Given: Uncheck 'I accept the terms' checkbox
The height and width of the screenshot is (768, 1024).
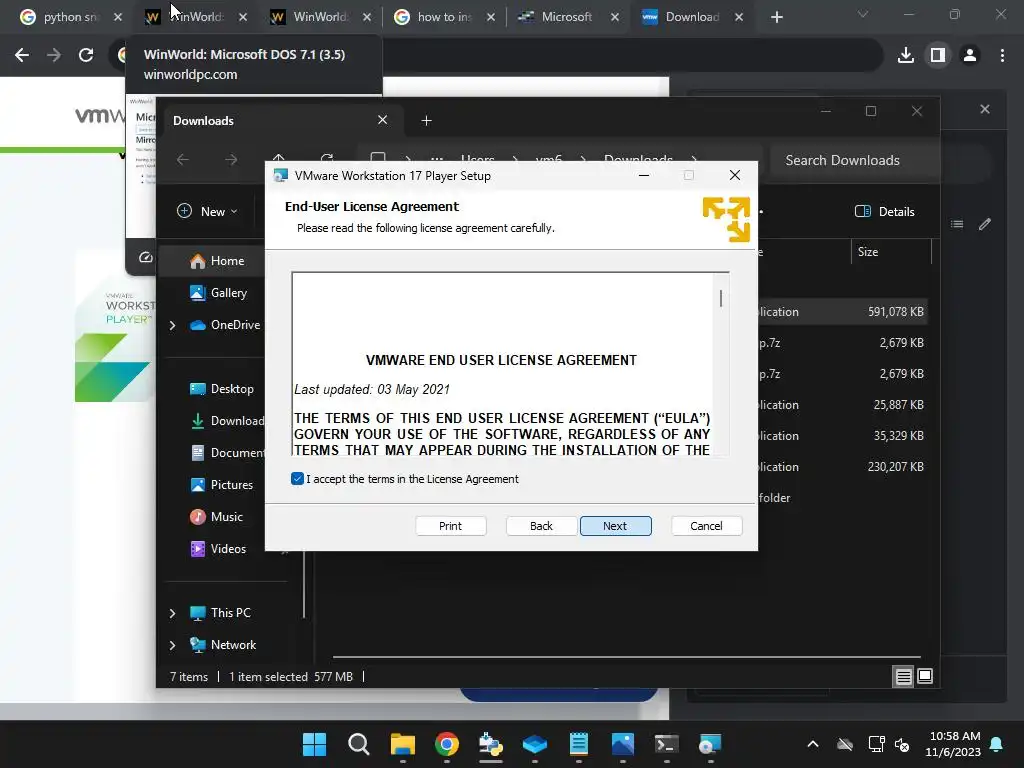Looking at the screenshot, I should coord(297,479).
